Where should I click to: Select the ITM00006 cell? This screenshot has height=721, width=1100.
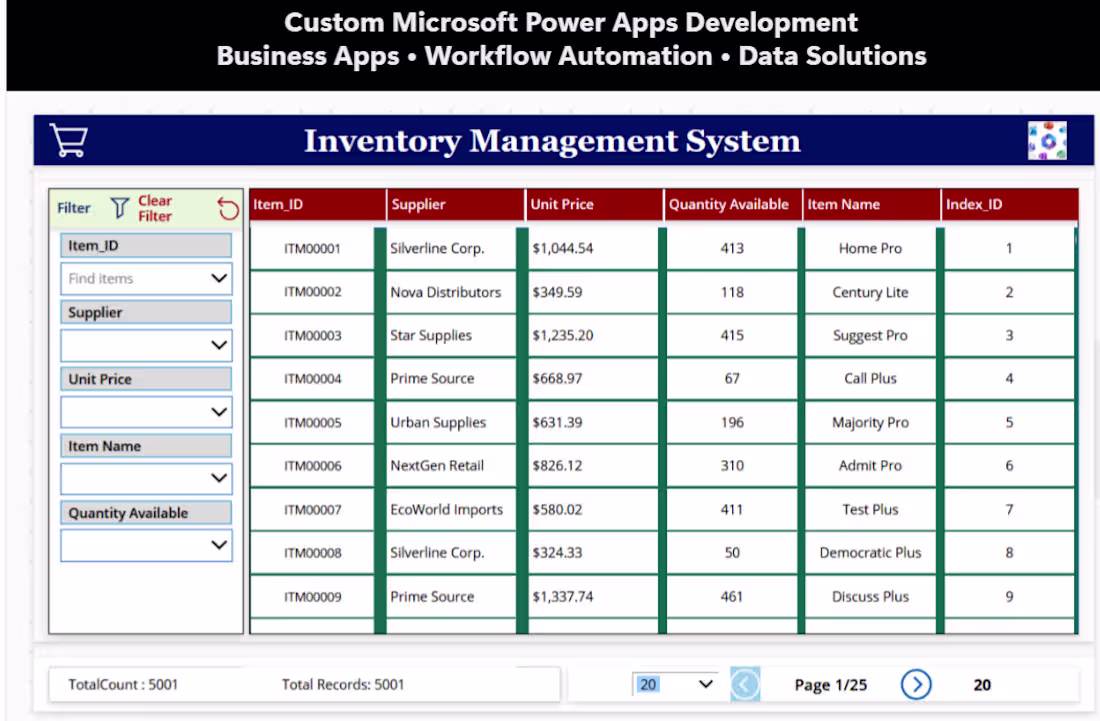click(312, 466)
